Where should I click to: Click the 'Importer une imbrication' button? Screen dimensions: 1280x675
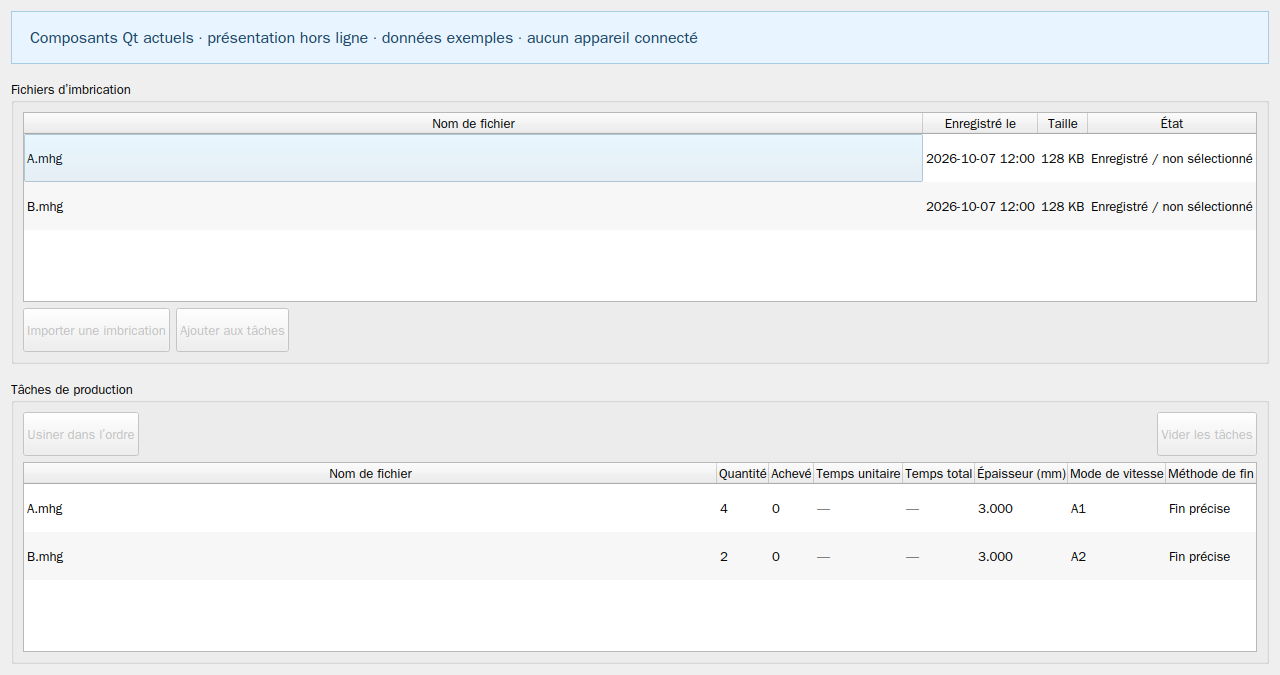coord(96,330)
